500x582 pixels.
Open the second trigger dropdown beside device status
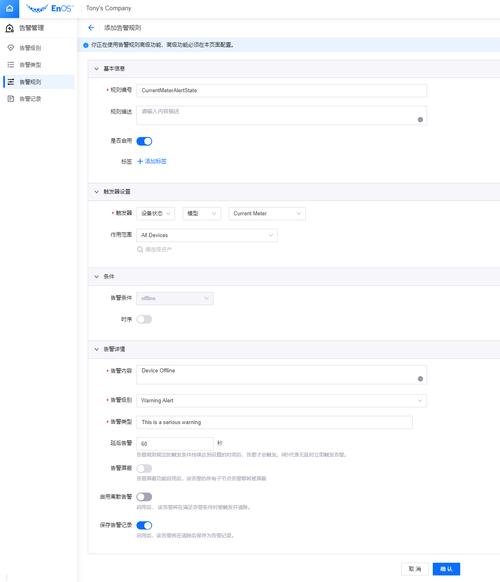pyautogui.click(x=202, y=213)
